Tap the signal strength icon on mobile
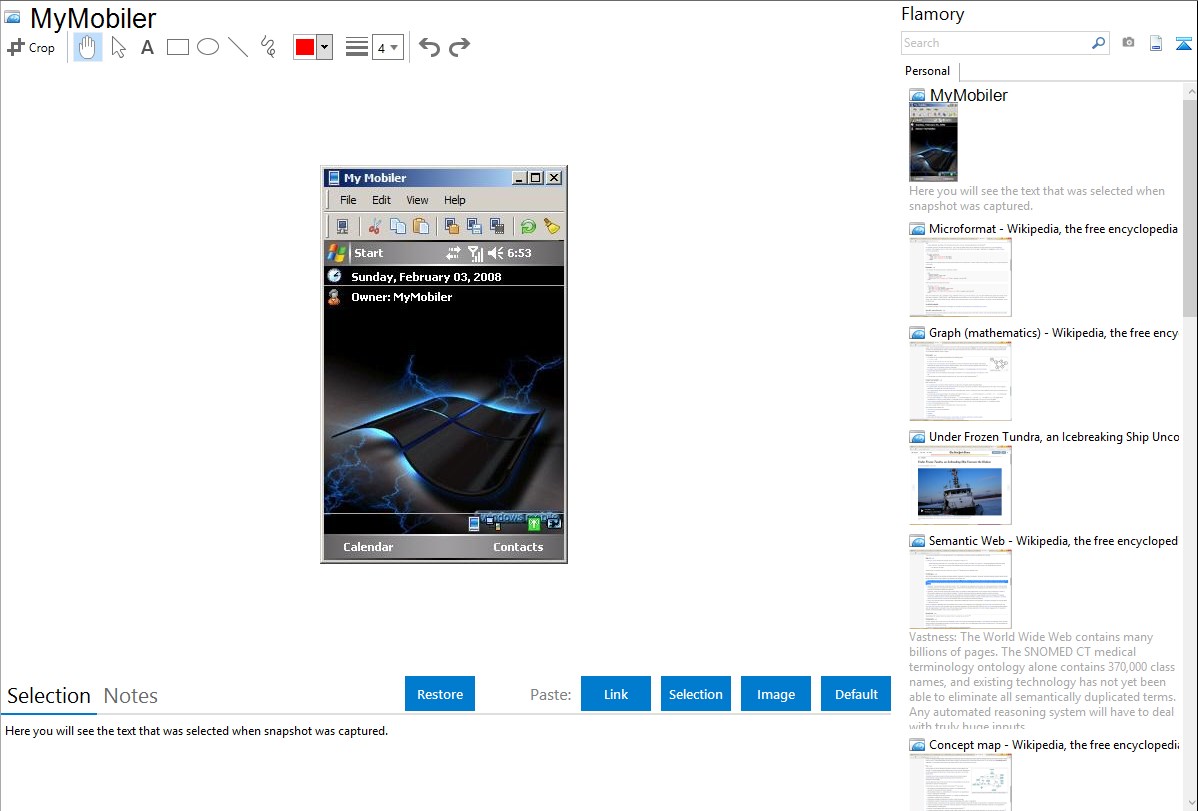Screen dimensions: 1198x811 [x=475, y=253]
